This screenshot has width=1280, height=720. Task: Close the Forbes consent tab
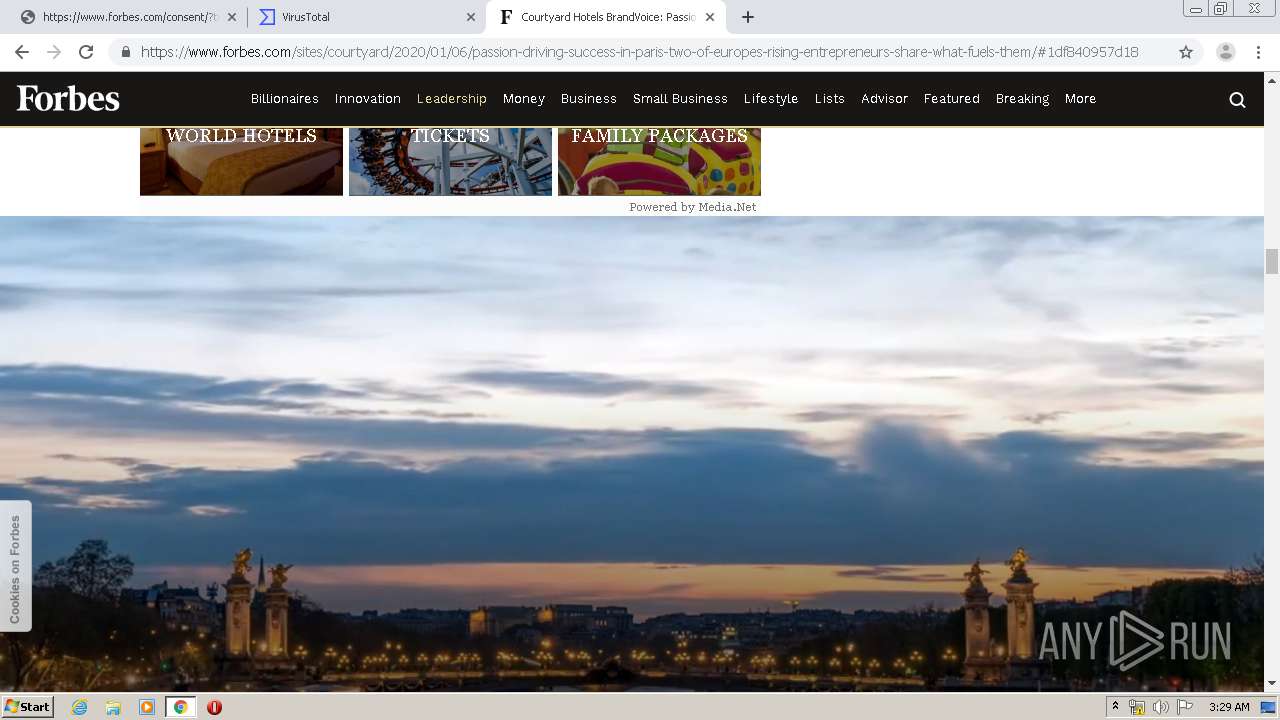[x=232, y=17]
